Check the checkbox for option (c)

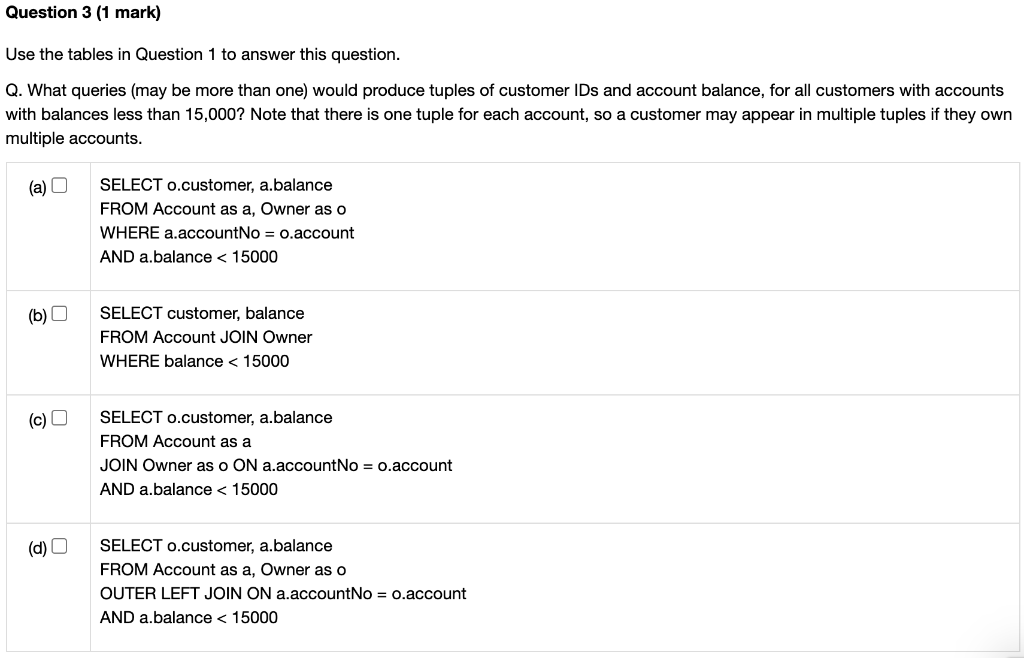pos(59,416)
